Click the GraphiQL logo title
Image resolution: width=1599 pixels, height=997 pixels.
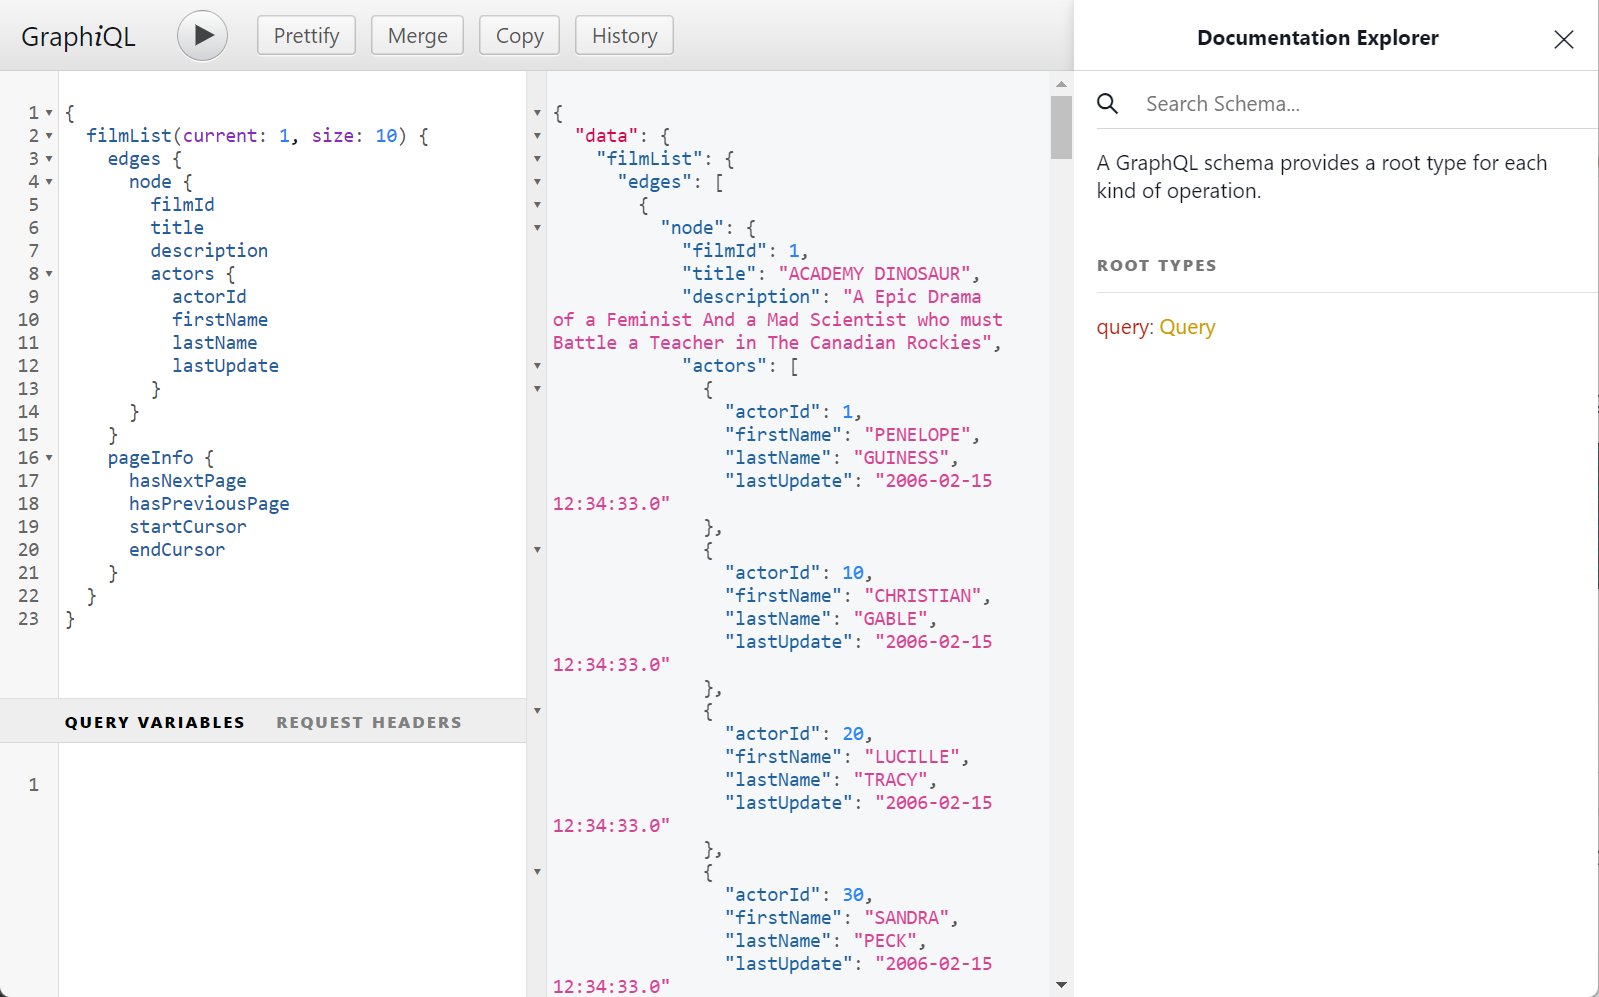pyautogui.click(x=78, y=37)
